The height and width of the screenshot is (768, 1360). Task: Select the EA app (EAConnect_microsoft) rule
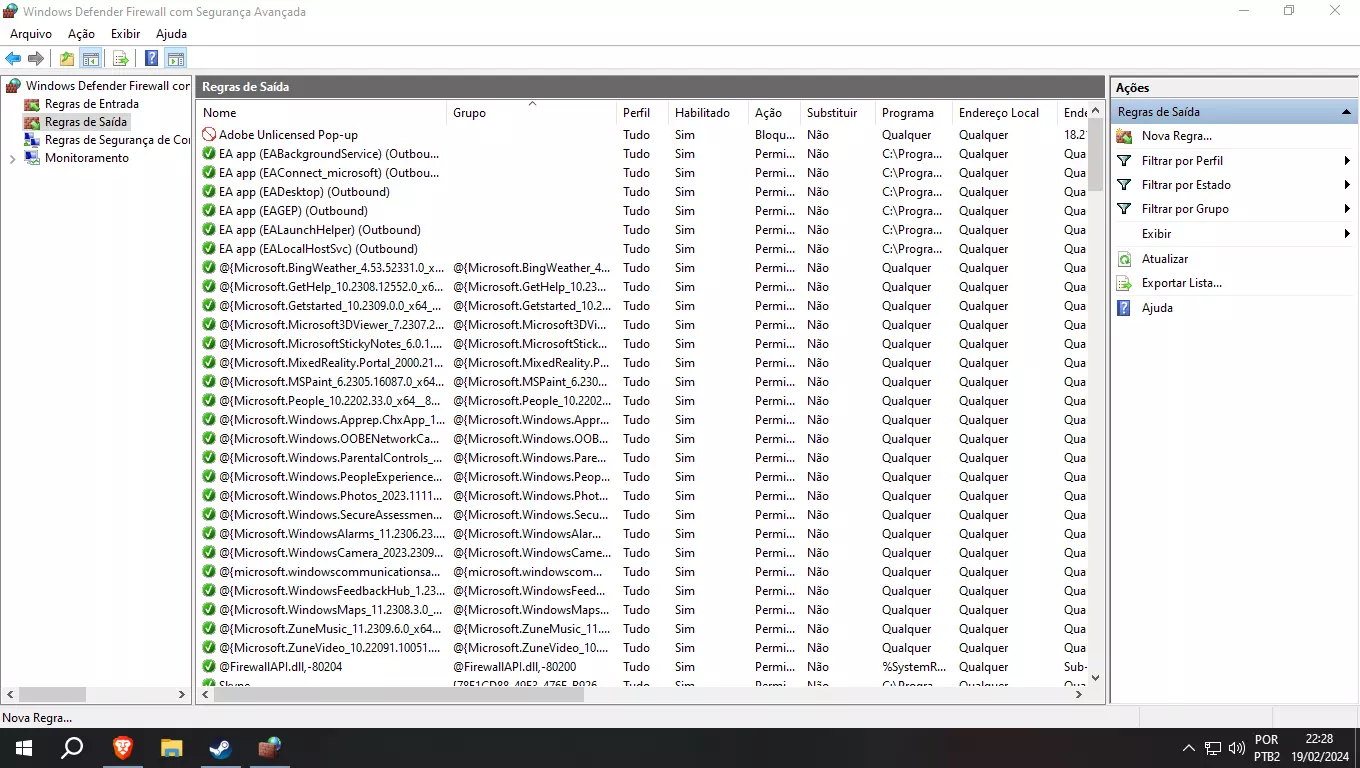(329, 173)
